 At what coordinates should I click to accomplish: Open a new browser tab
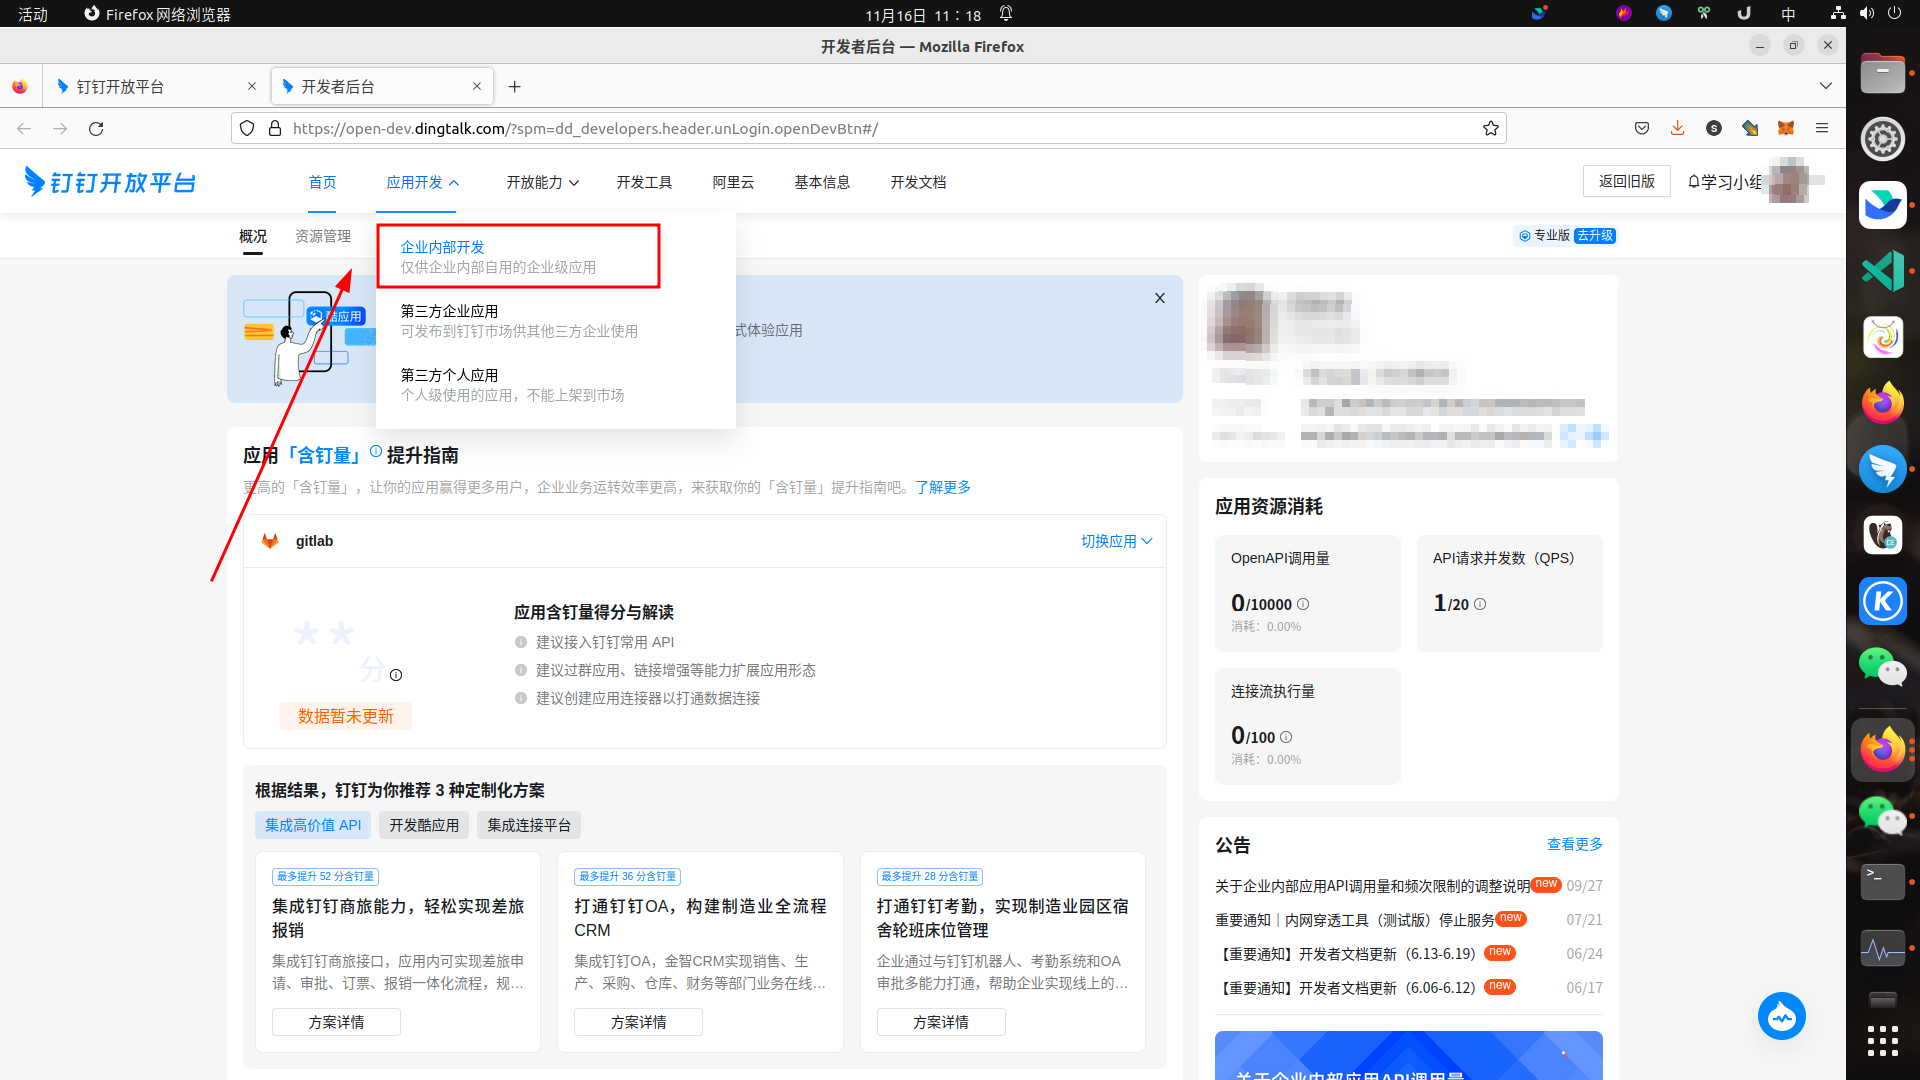(x=514, y=87)
